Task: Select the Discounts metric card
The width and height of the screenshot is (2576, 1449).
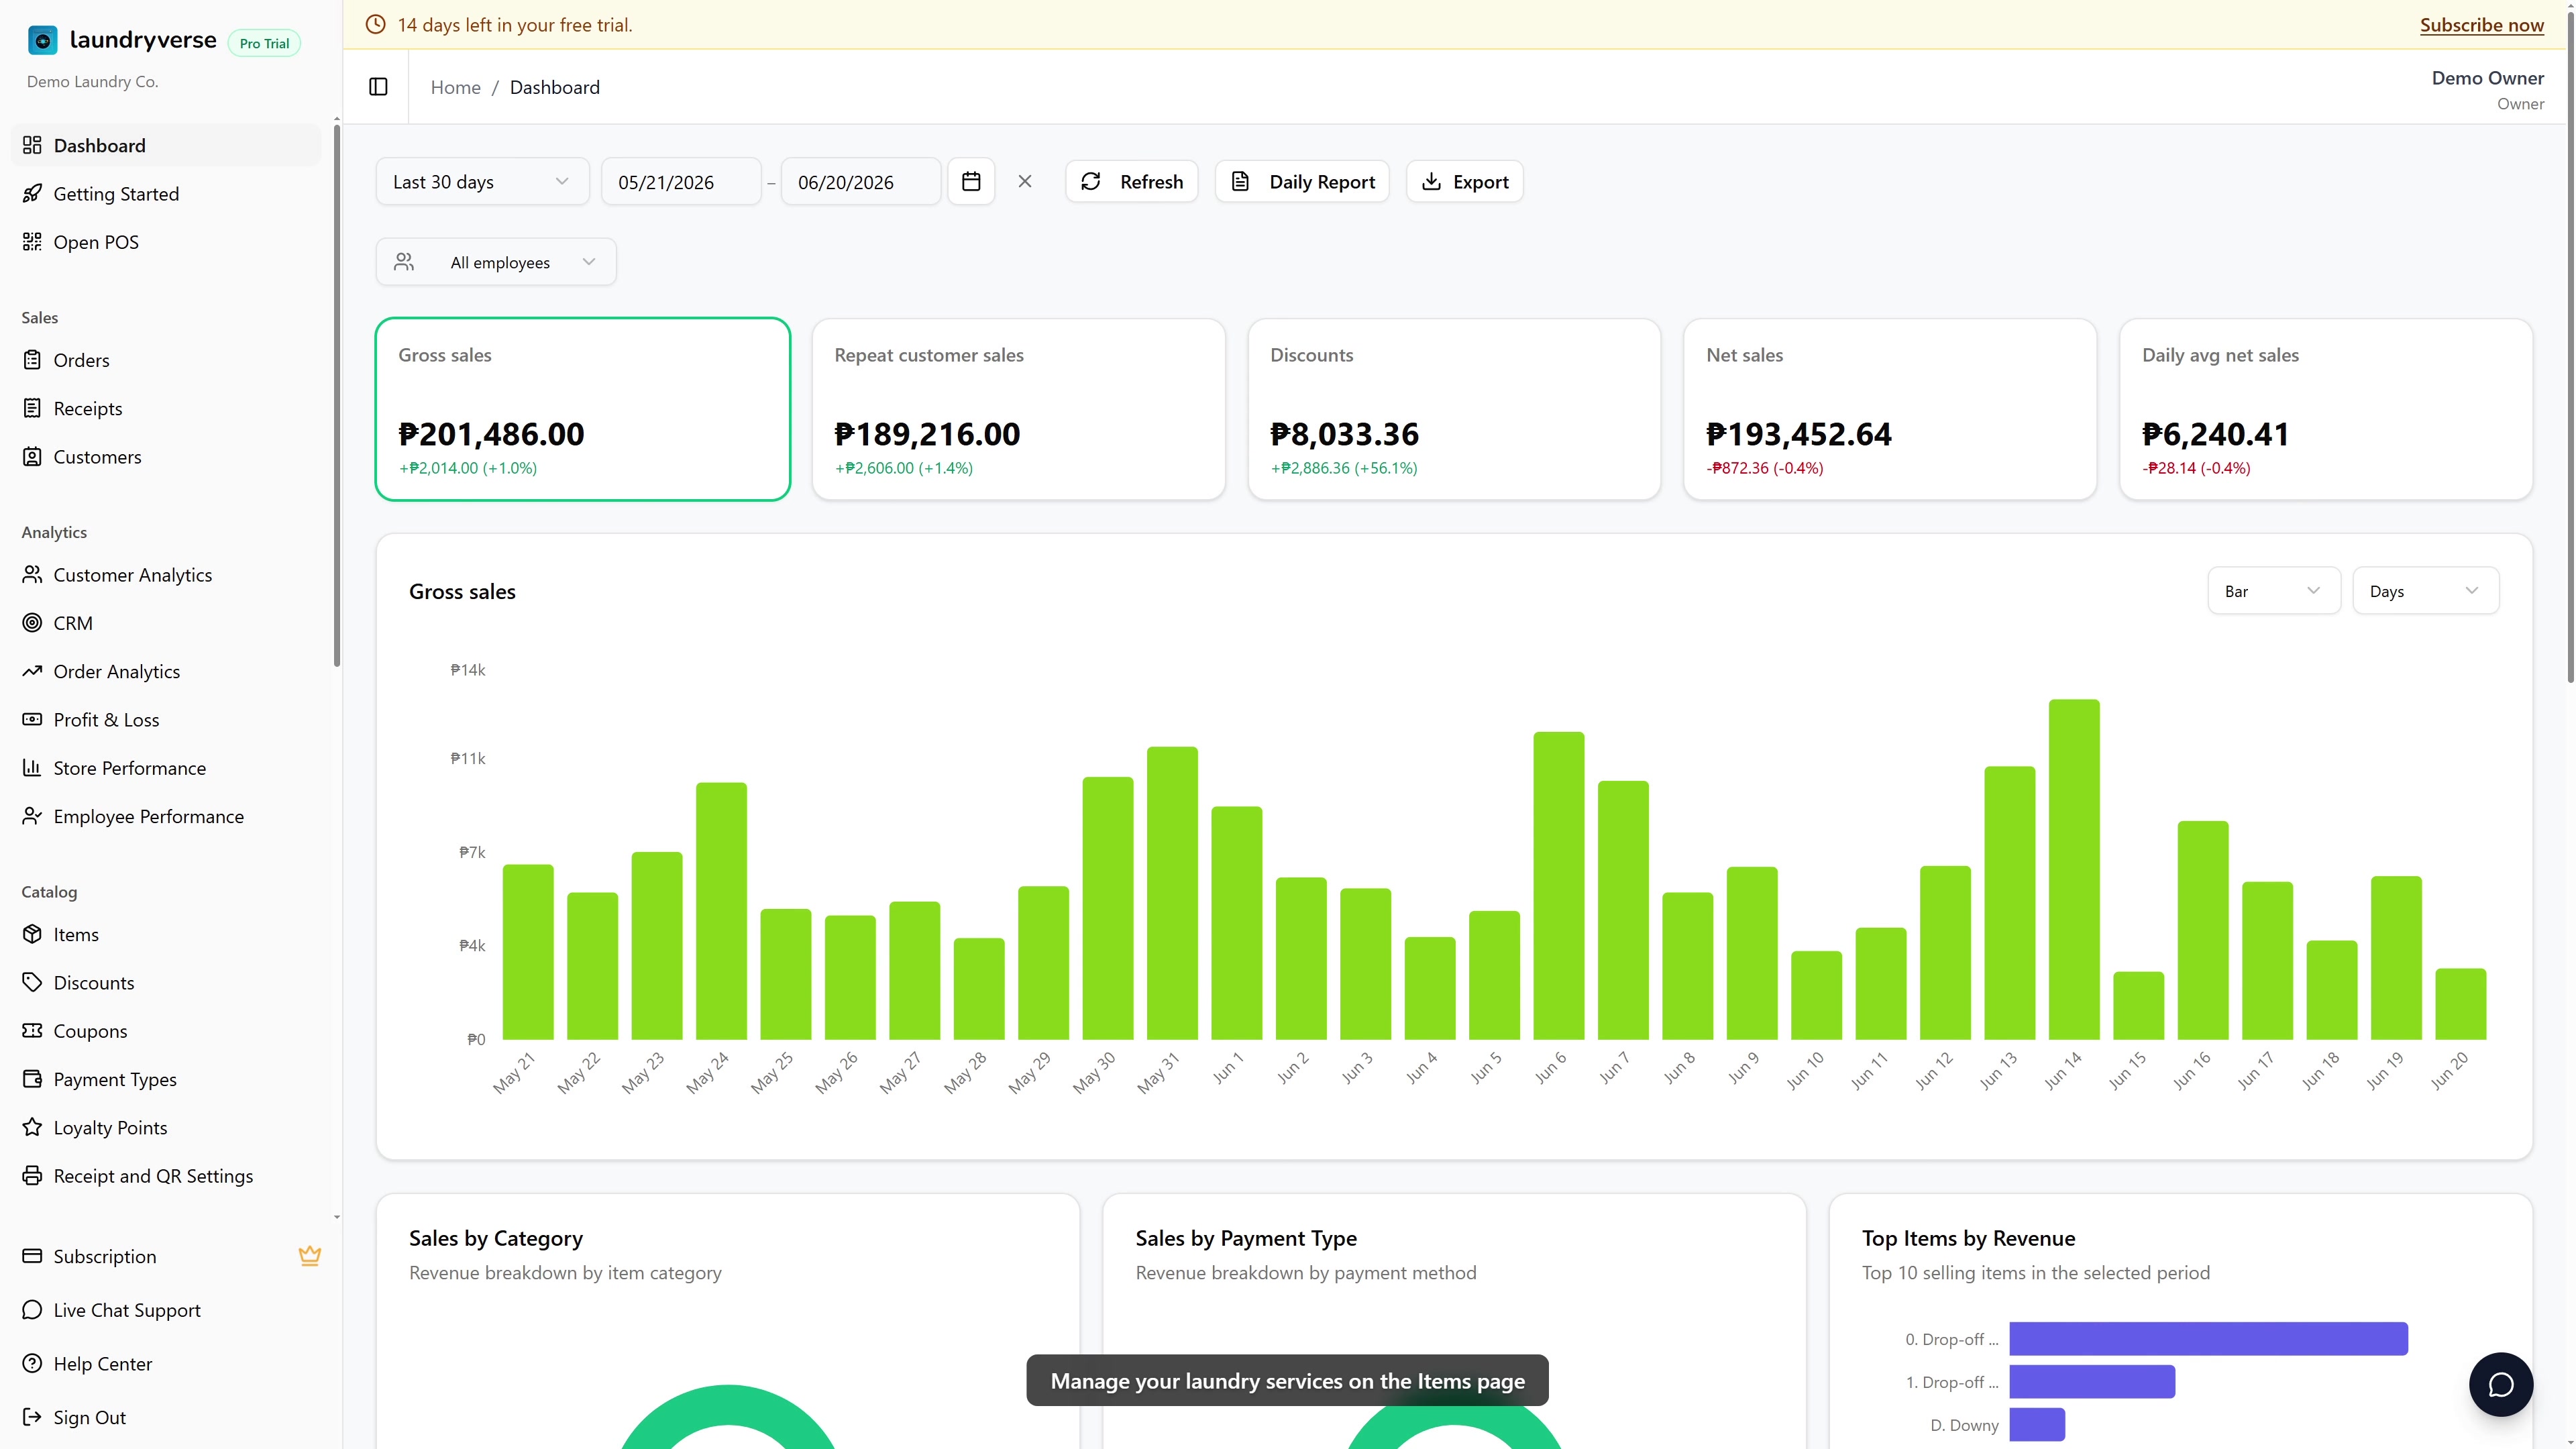Action: pos(1454,409)
